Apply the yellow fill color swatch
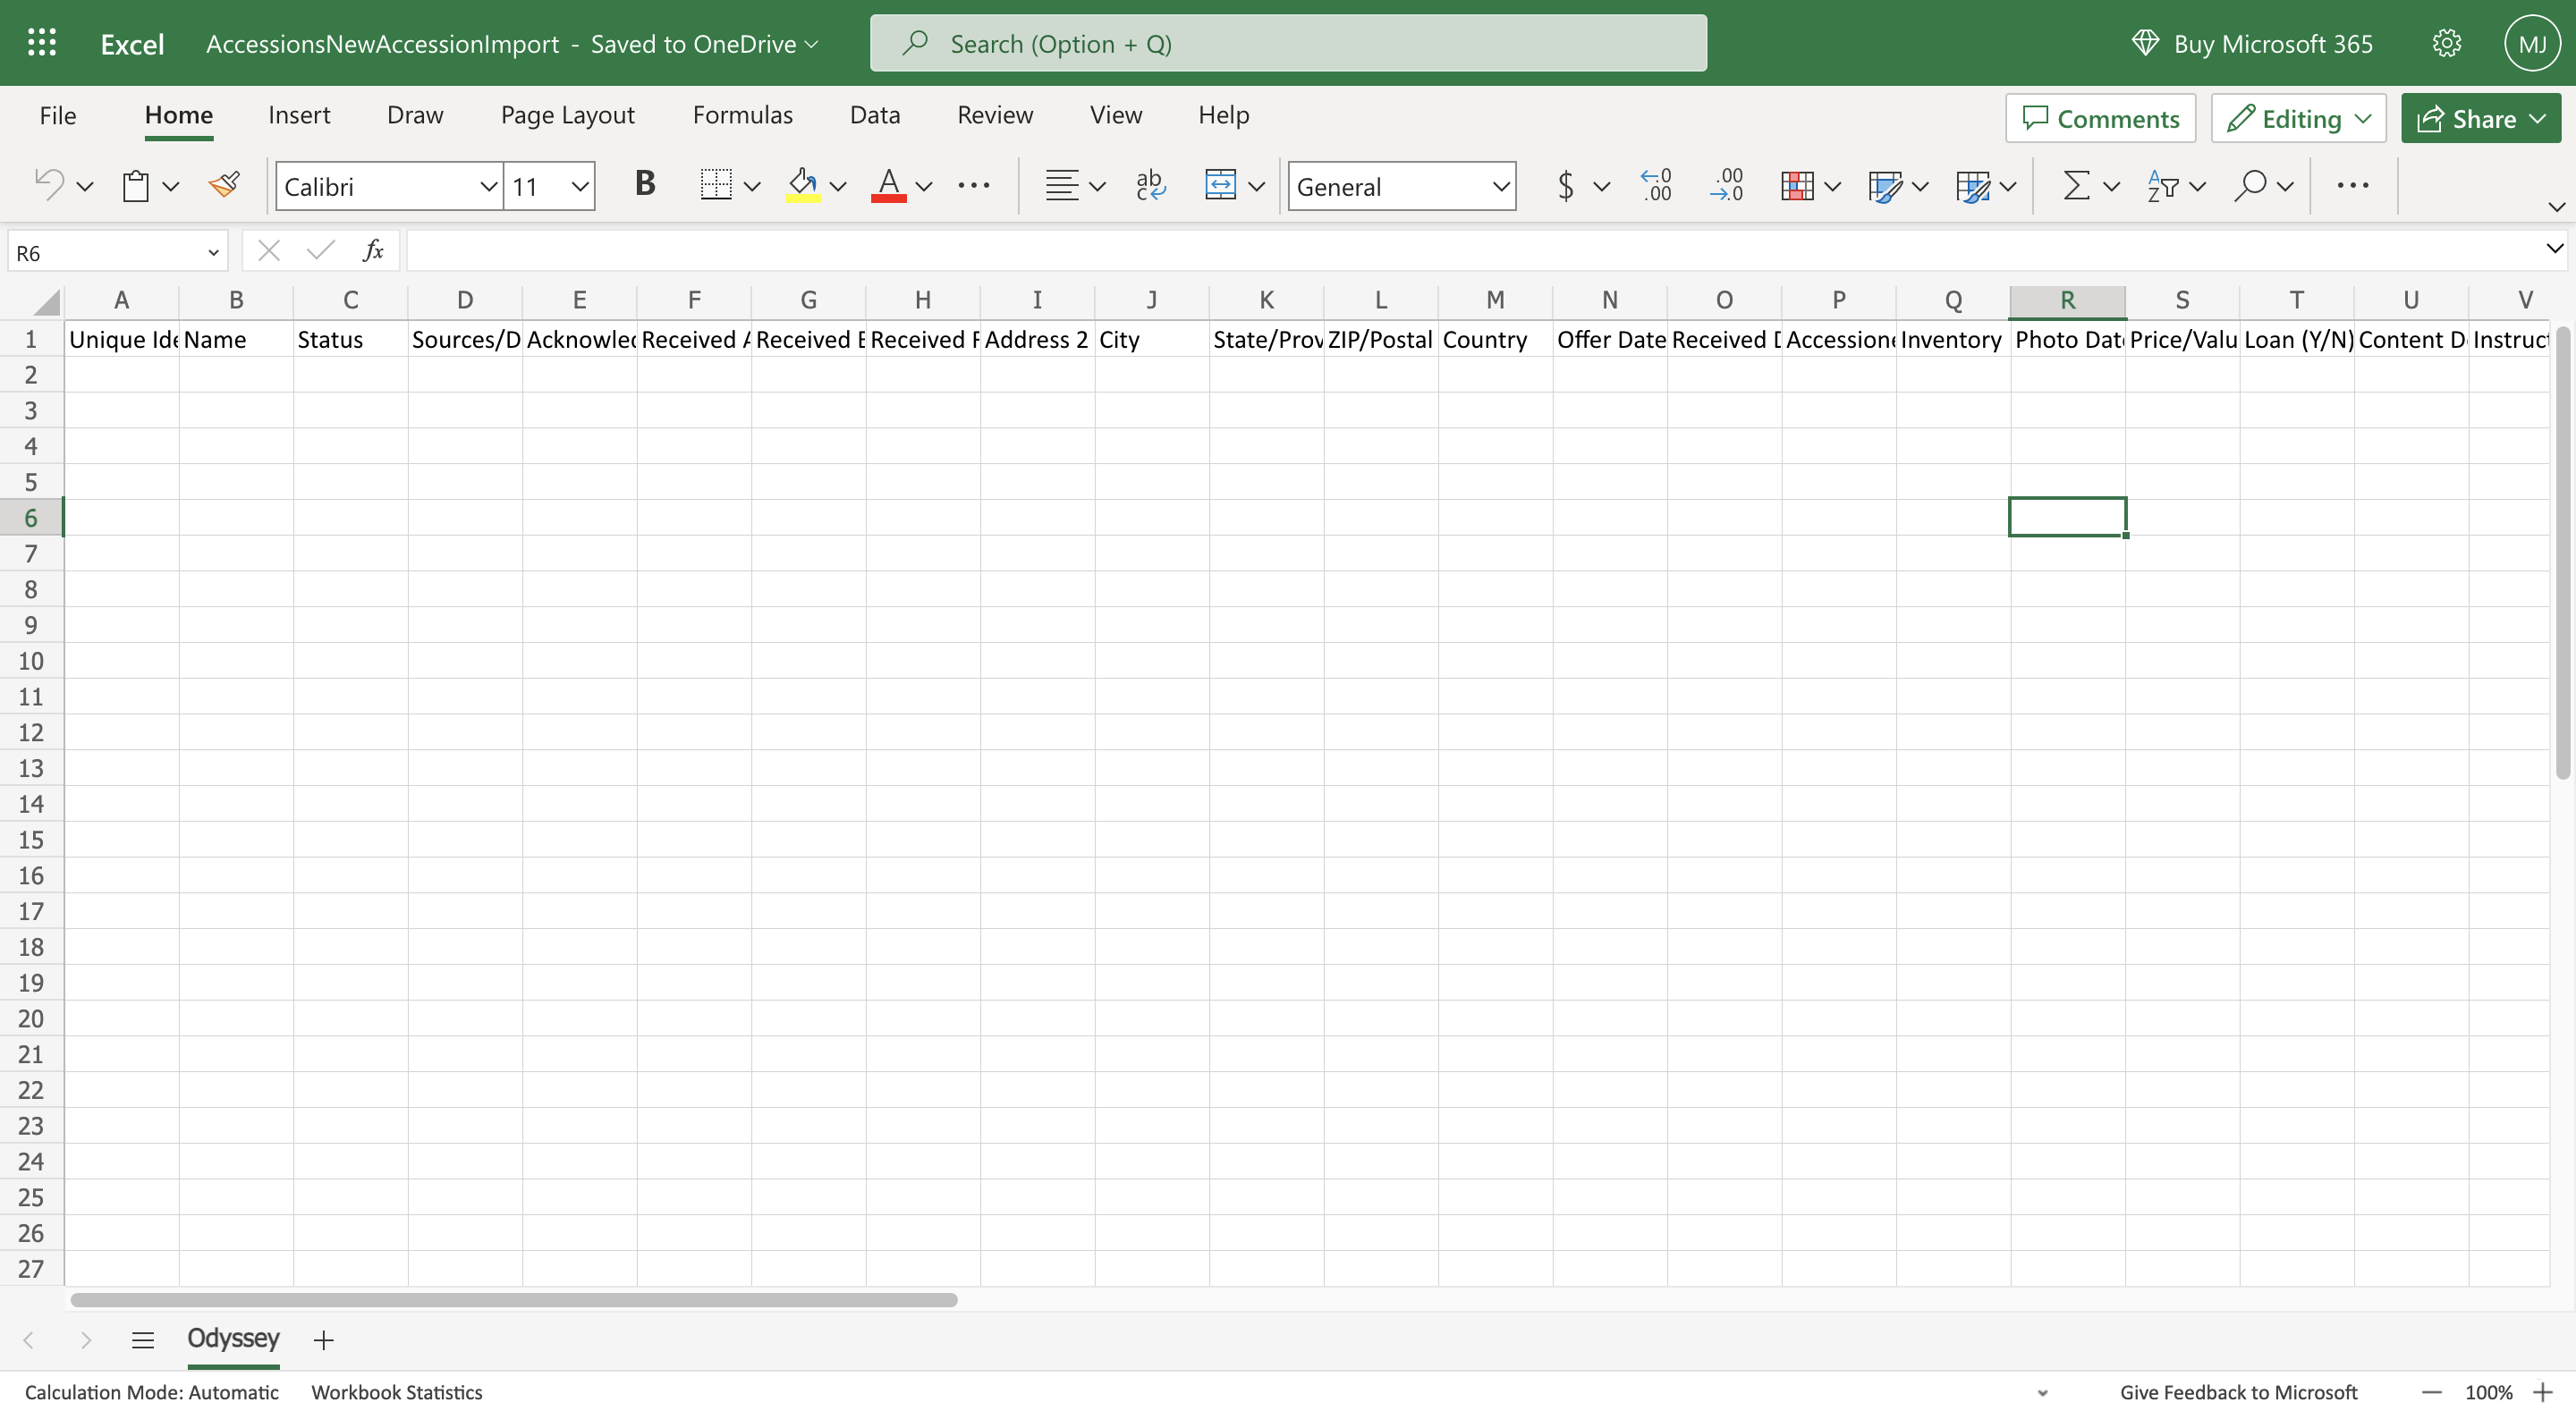The image size is (2576, 1411). (802, 185)
